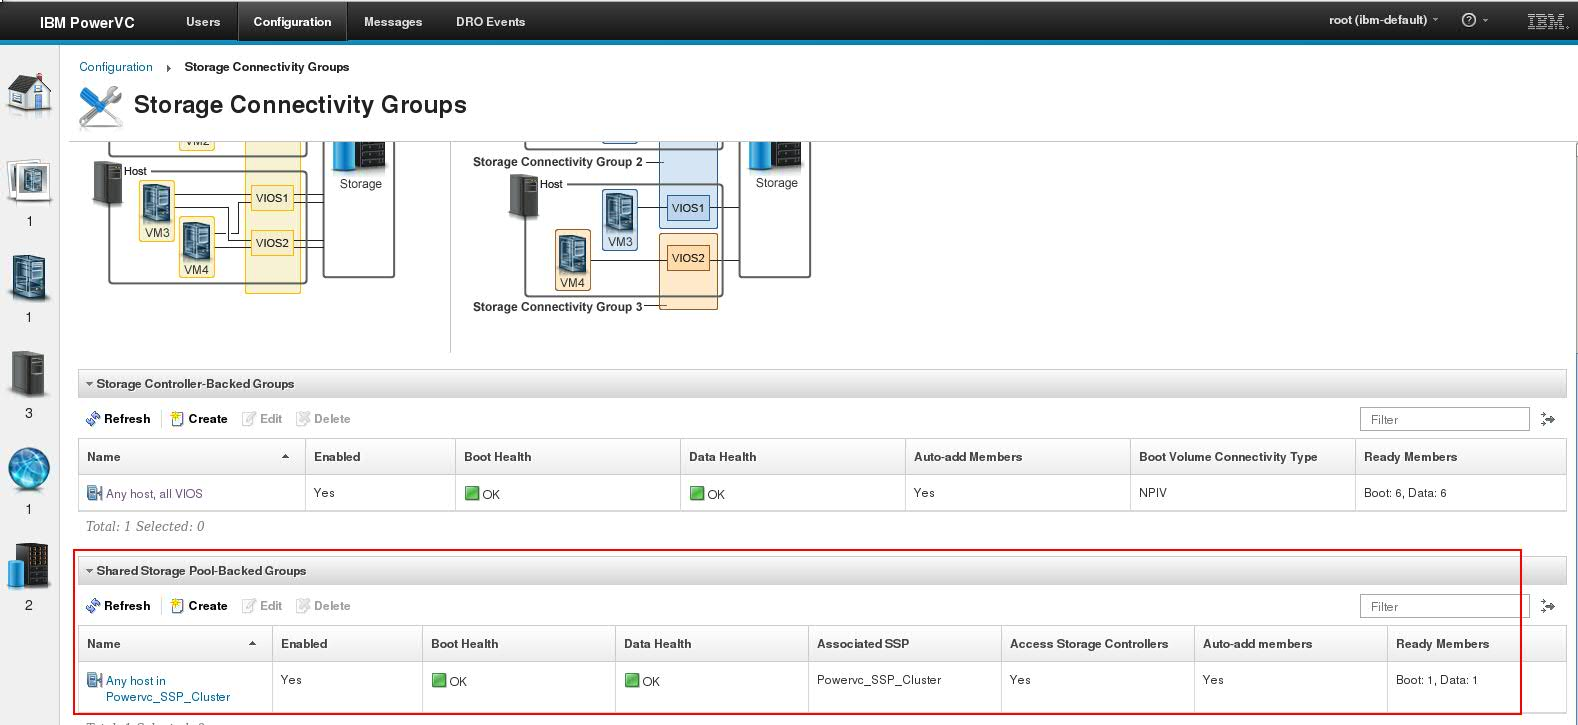Create a new Storage Controller-Backed group

point(199,419)
